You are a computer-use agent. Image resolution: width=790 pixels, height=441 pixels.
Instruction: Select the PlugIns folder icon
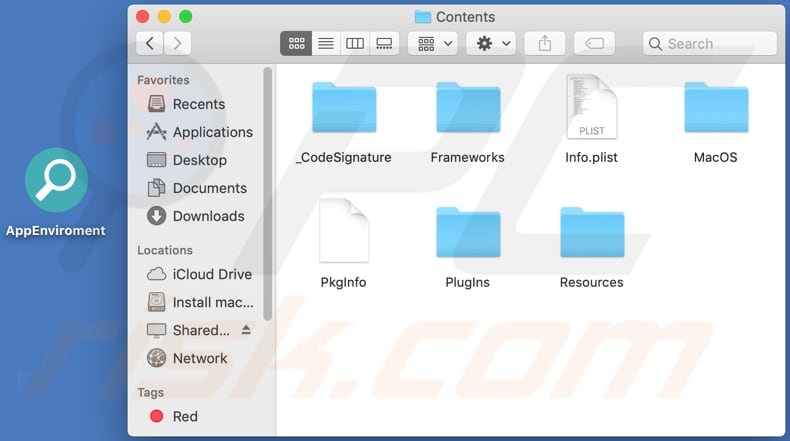(x=468, y=232)
